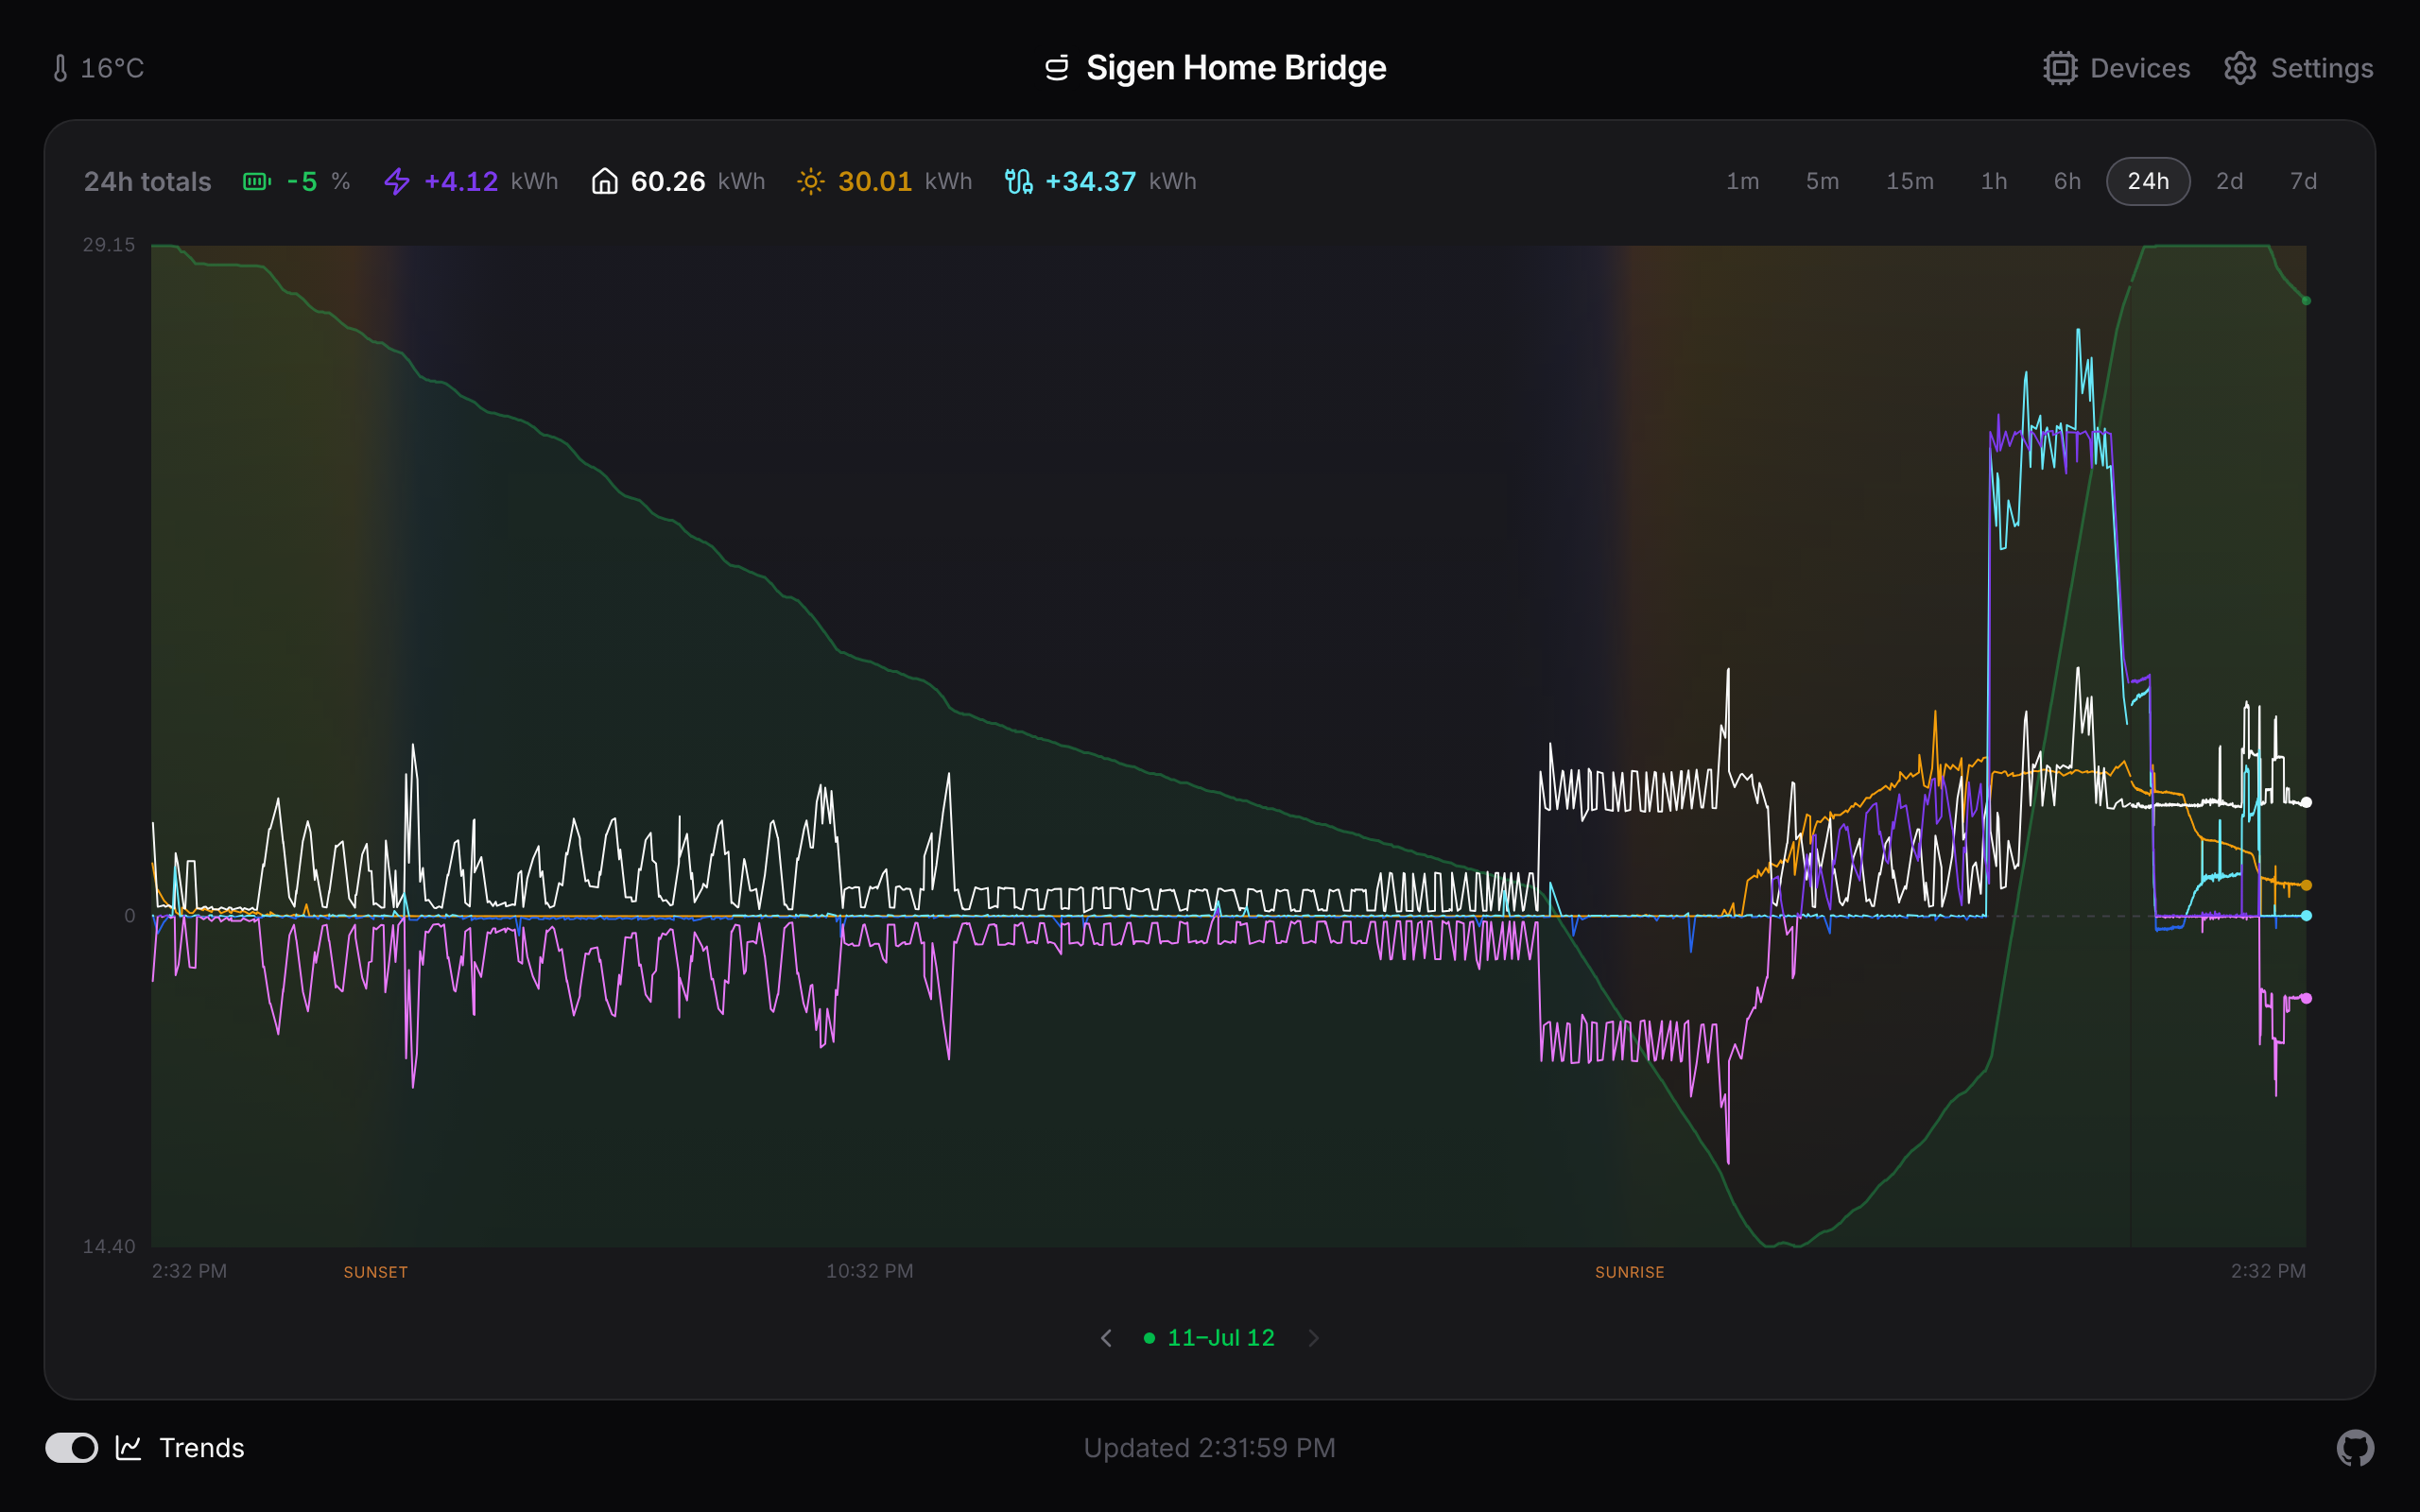Click the 16°C temperature reading
Image resolution: width=2420 pixels, height=1512 pixels.
(112, 68)
